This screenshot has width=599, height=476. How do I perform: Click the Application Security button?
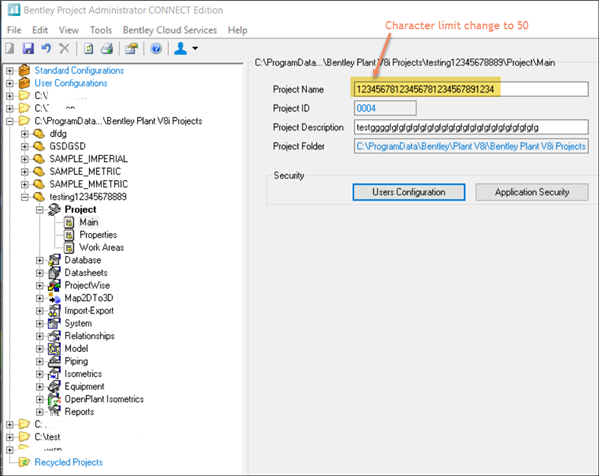tap(532, 192)
